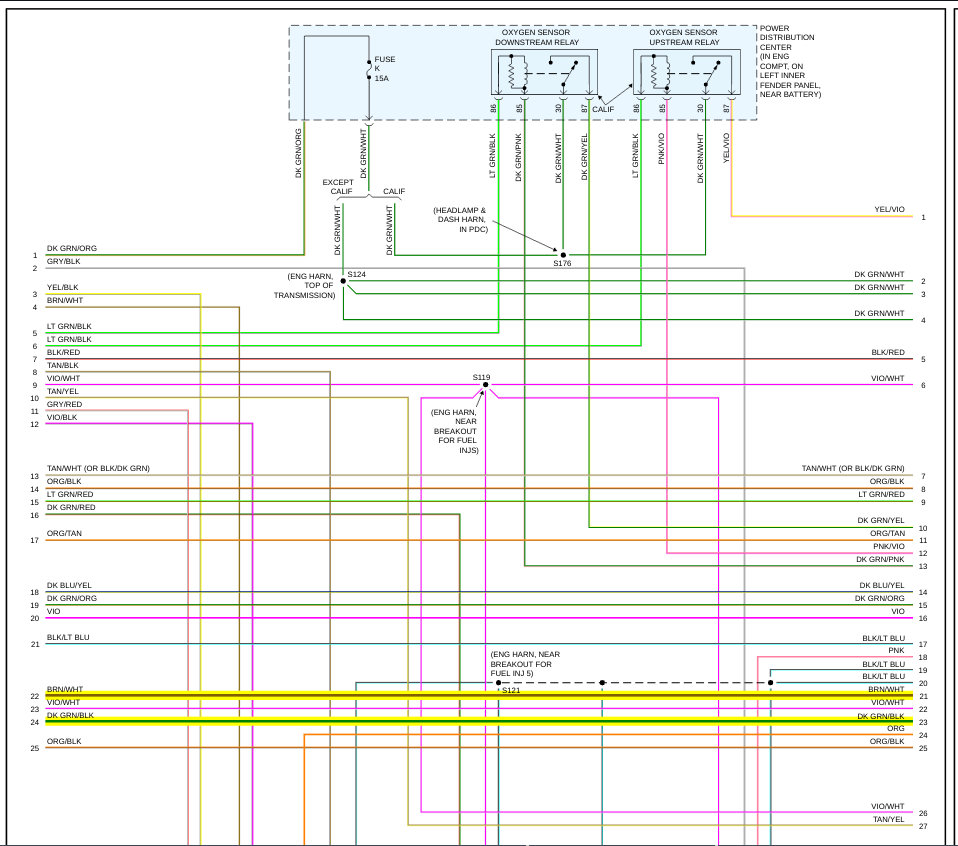Click splice label S121
958x846 pixels.
[511, 690]
